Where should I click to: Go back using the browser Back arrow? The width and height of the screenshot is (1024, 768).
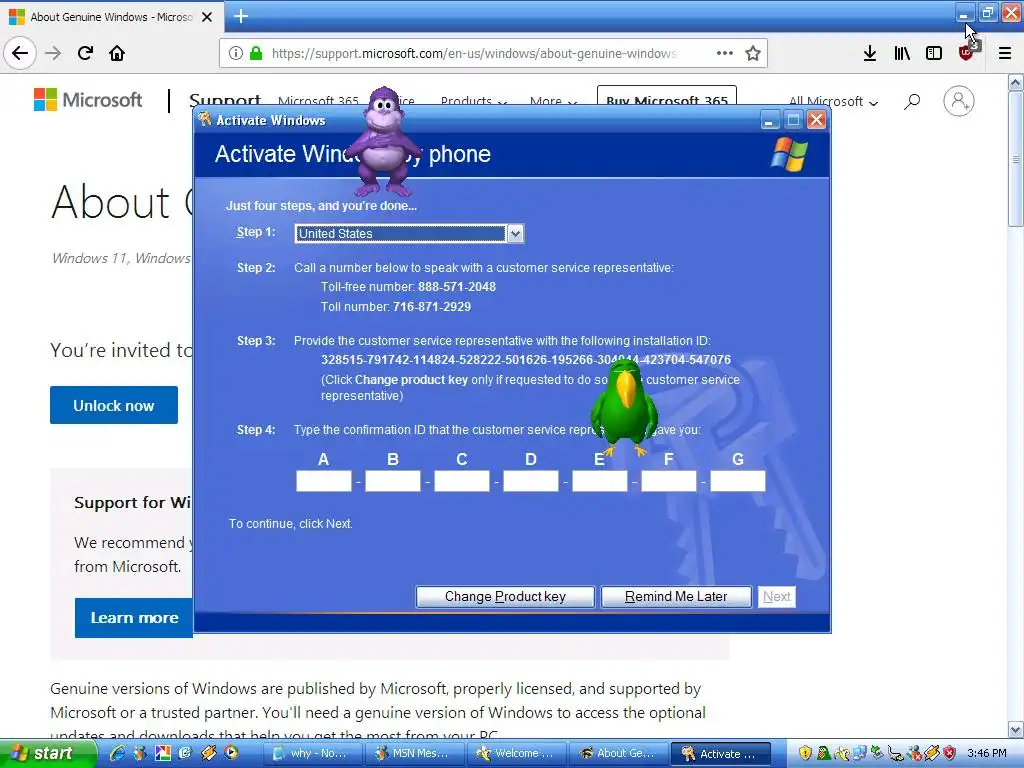pos(20,53)
